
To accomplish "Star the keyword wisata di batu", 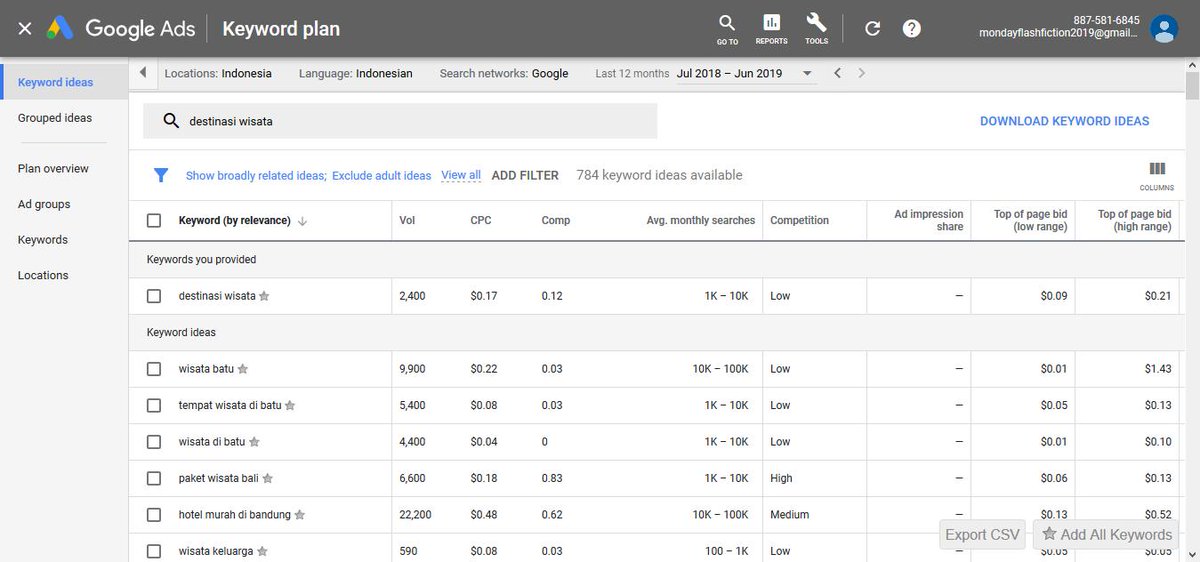I will point(254,442).
